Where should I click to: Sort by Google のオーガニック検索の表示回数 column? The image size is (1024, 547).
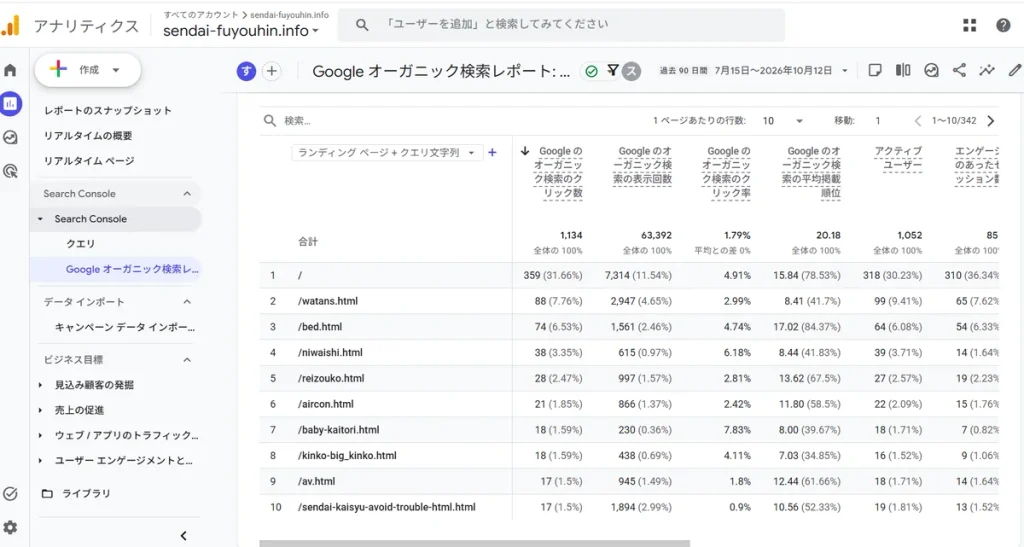[x=643, y=164]
